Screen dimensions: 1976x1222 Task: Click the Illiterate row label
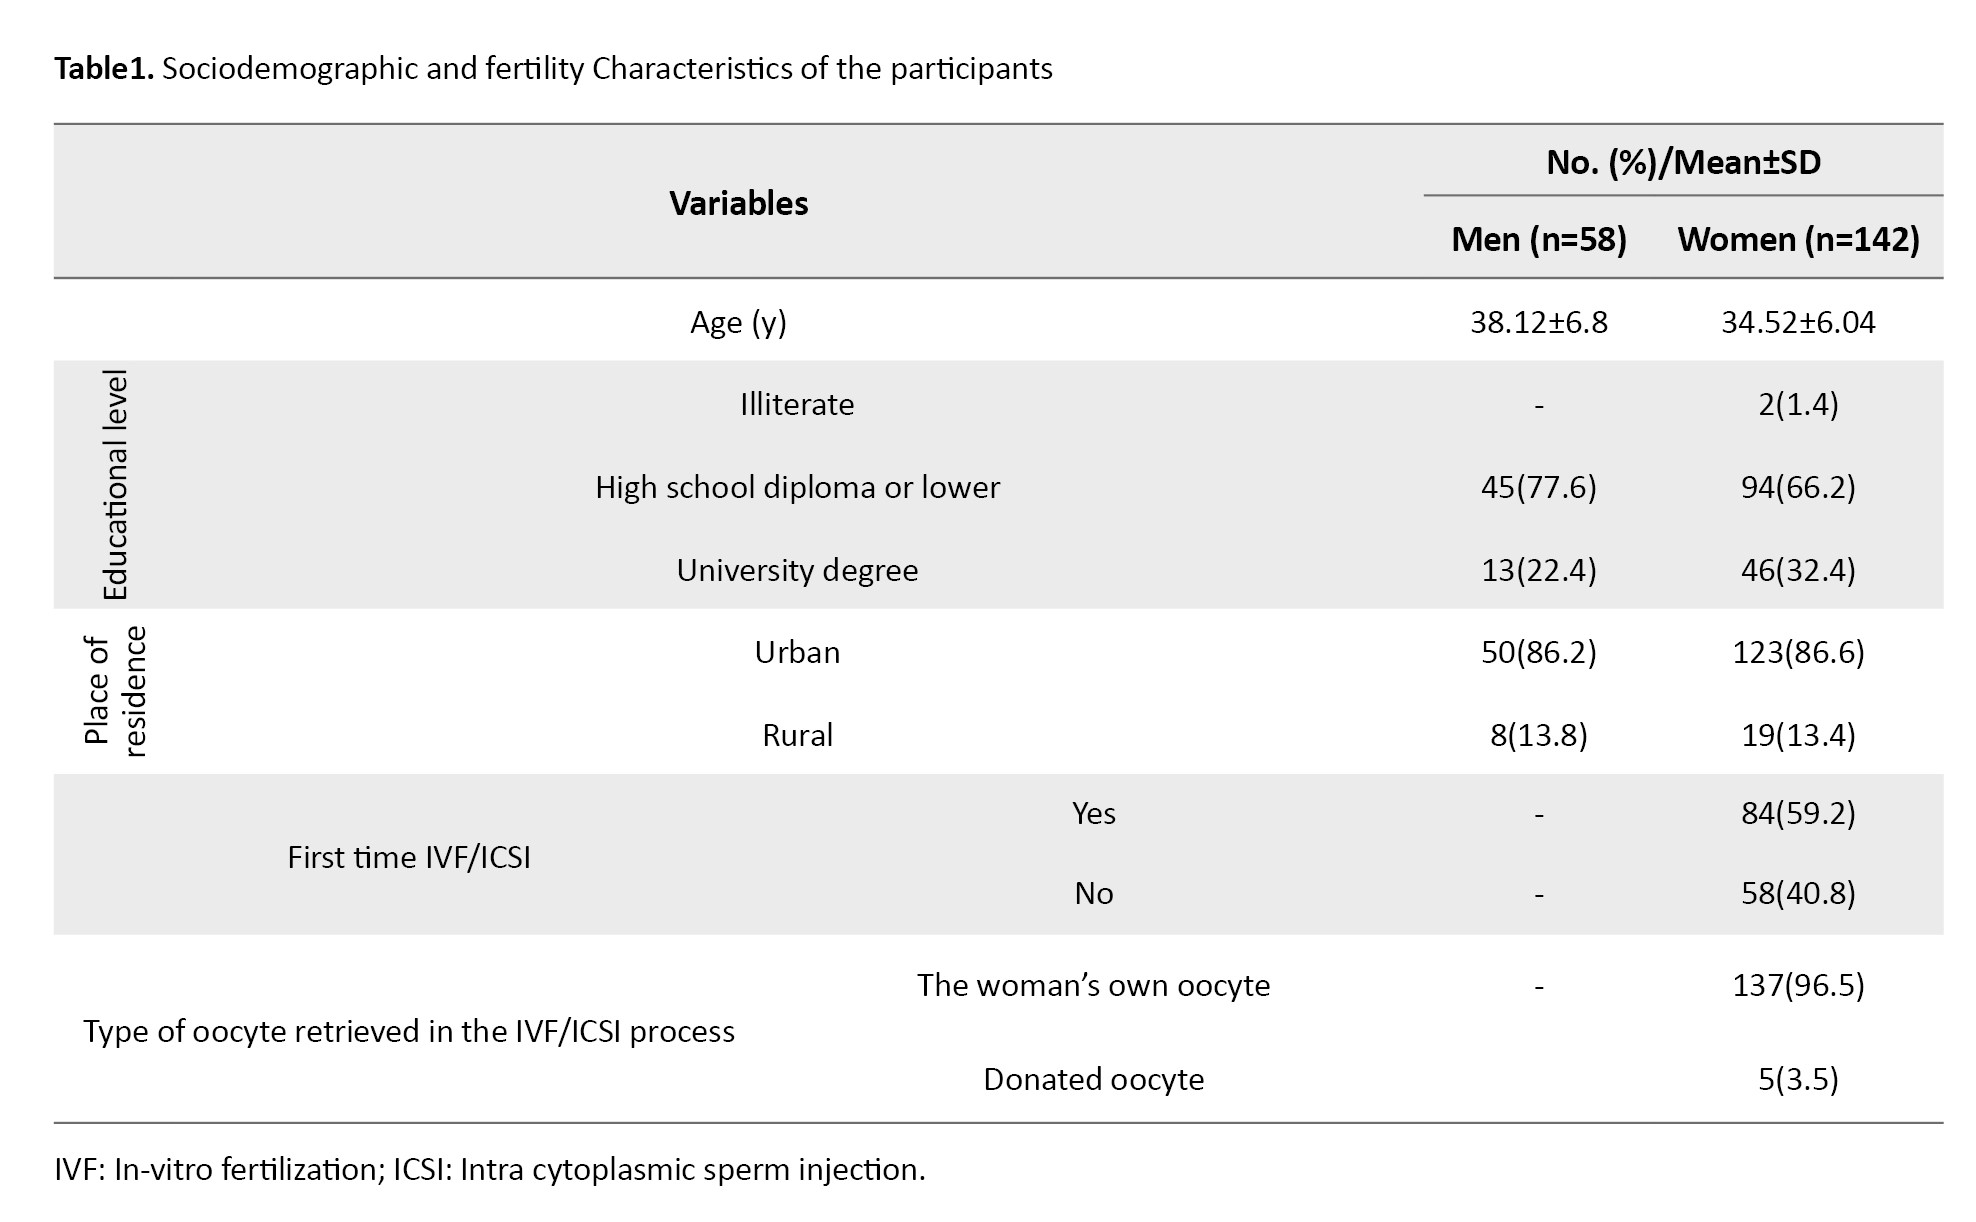point(797,405)
